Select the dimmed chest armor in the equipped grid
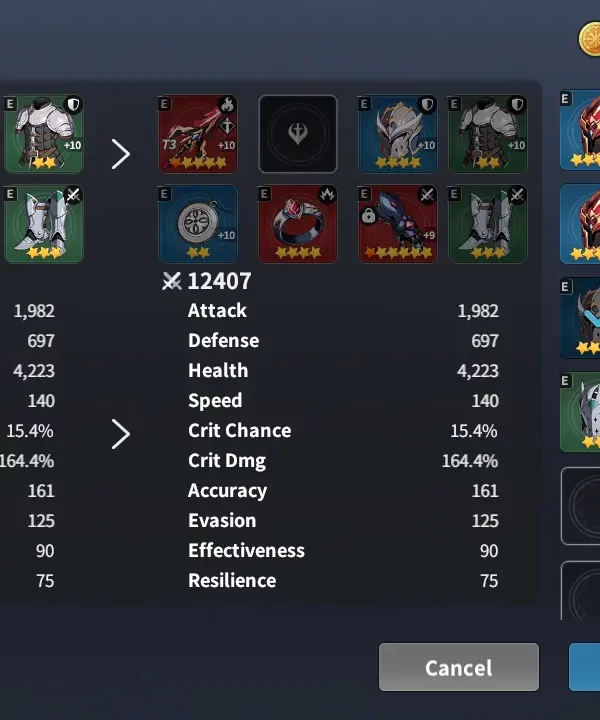This screenshot has height=720, width=600. tap(488, 134)
